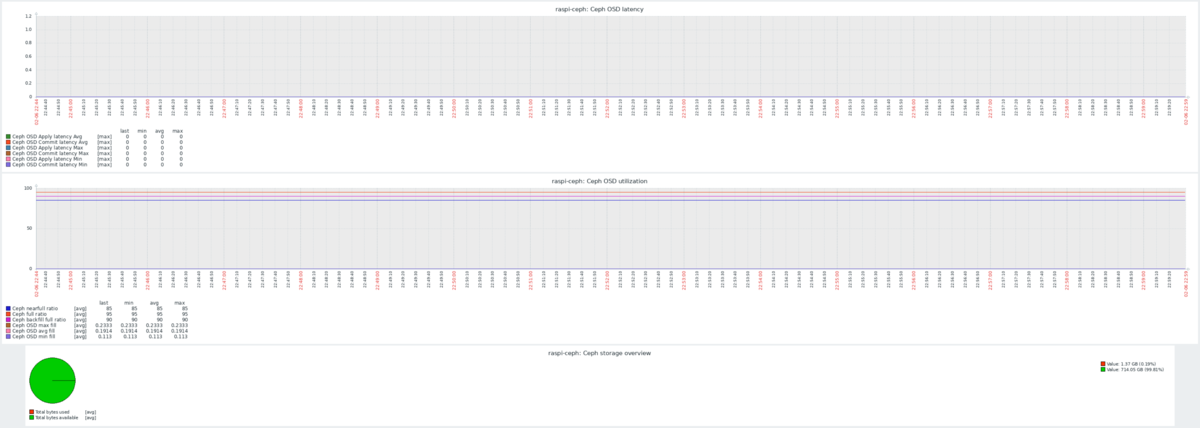Click the 100 label on the utilization graph y-axis
The image size is (1200, 428).
28,188
